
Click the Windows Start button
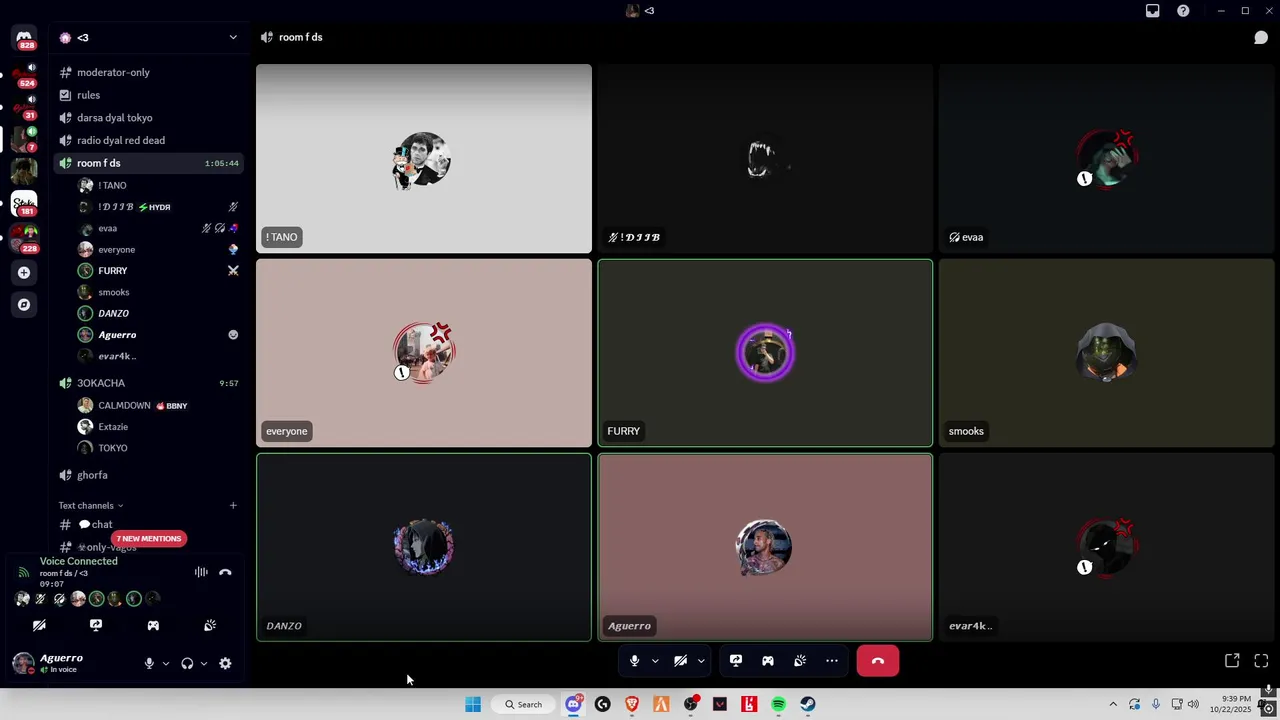(473, 704)
